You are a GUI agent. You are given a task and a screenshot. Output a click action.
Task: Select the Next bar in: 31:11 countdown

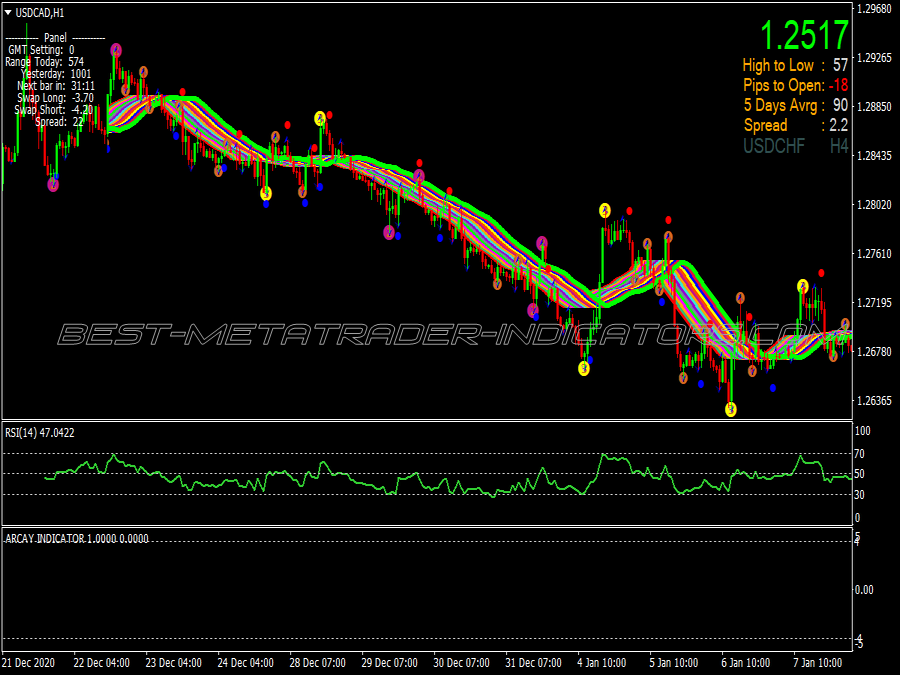point(56,86)
